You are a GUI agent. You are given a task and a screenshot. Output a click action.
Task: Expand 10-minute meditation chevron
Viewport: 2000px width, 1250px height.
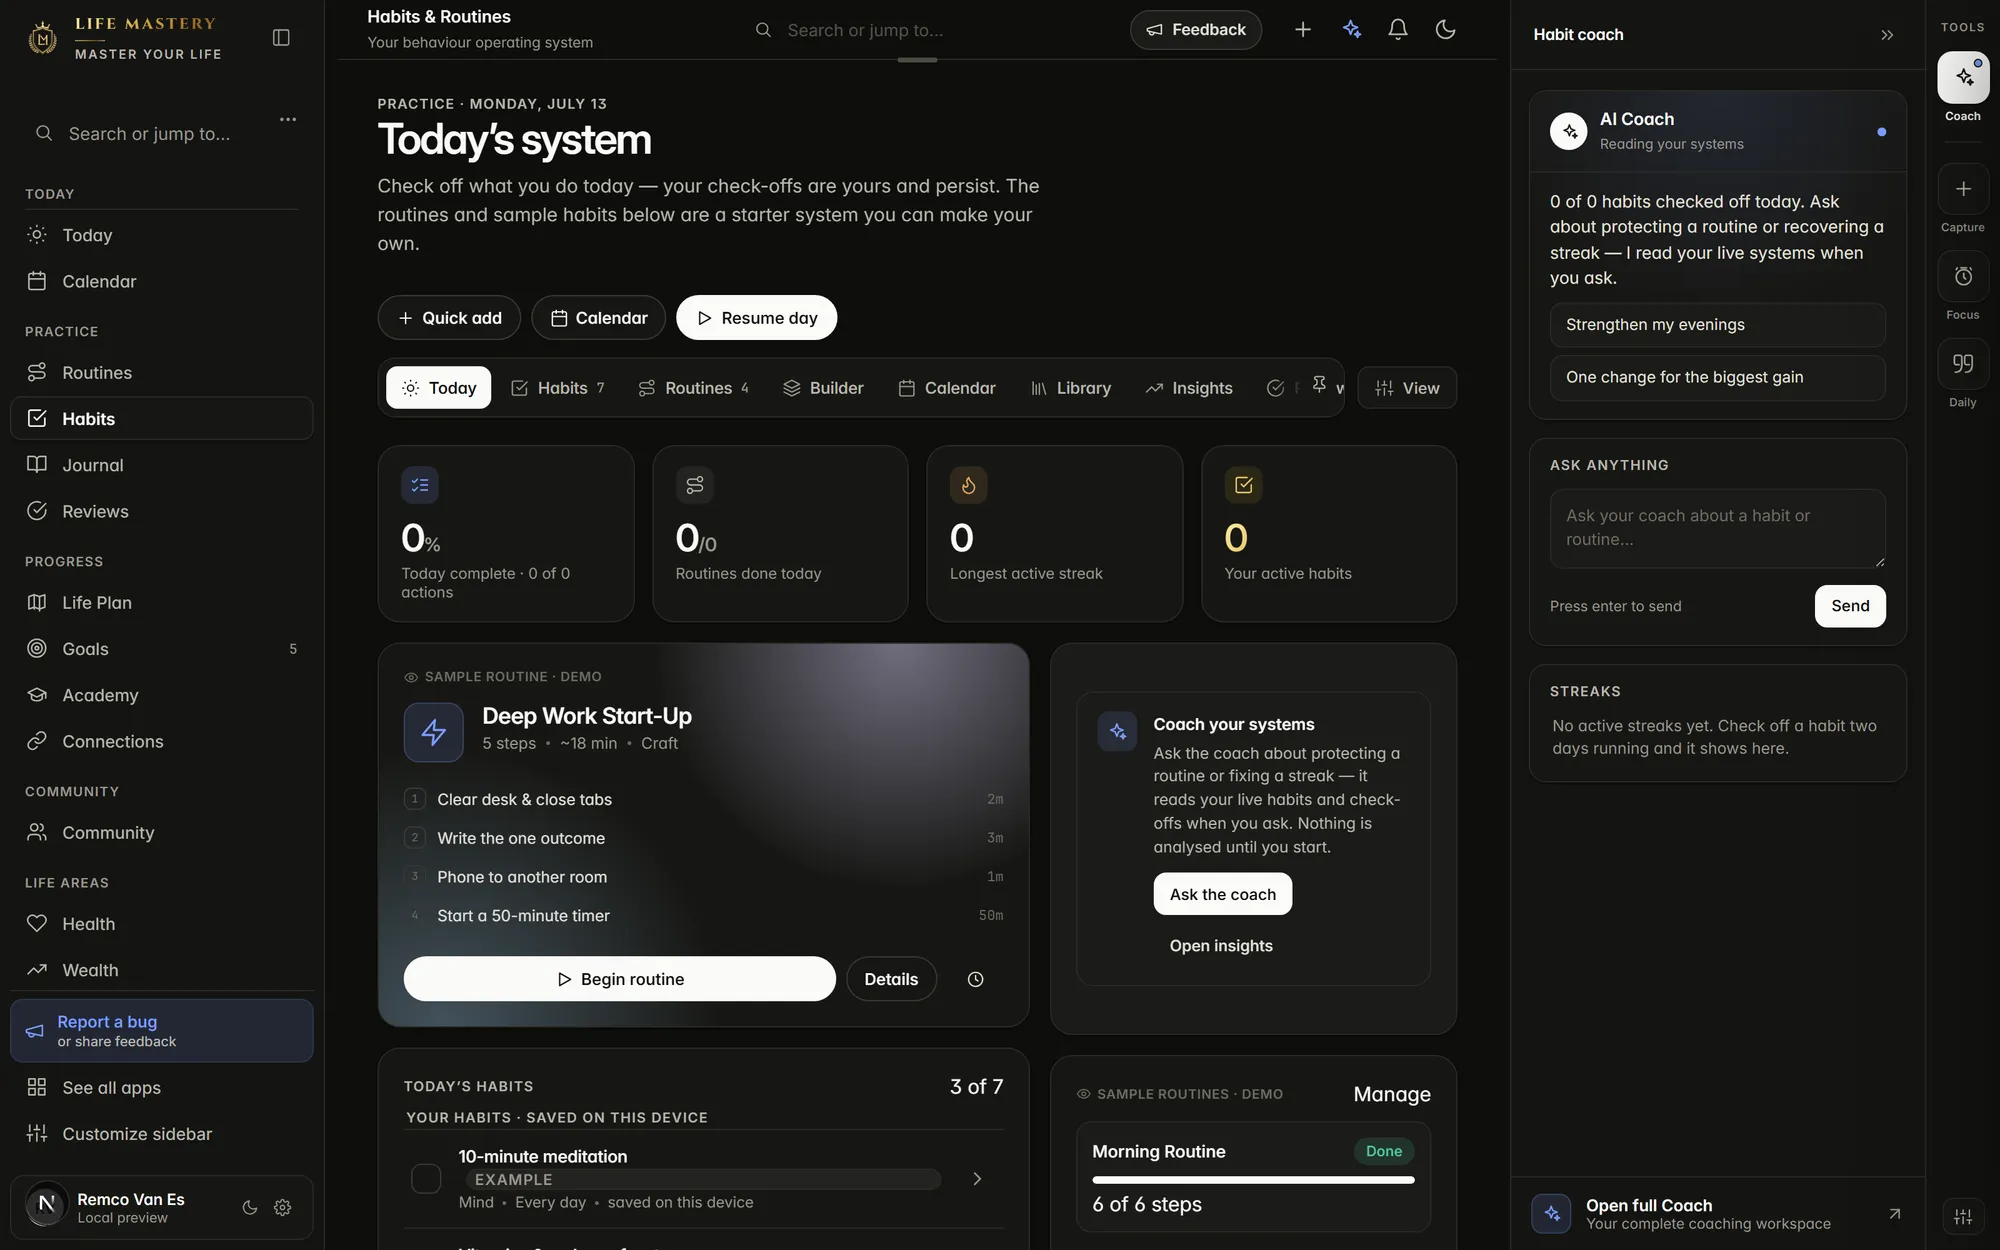click(977, 1179)
